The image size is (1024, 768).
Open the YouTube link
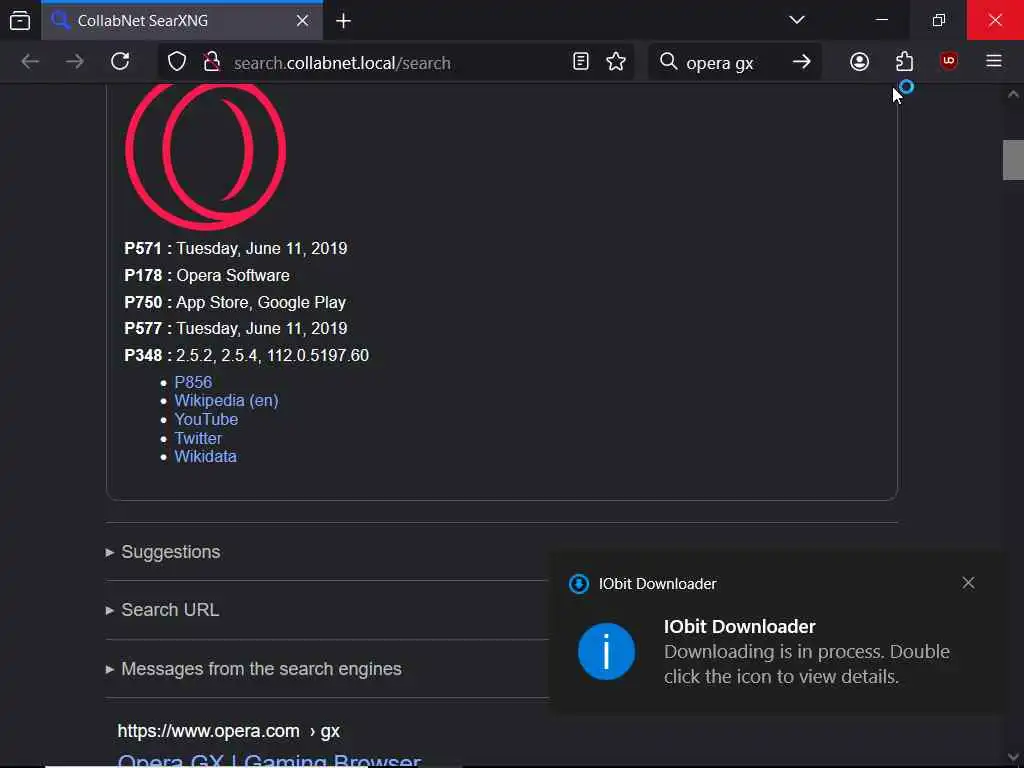[206, 419]
